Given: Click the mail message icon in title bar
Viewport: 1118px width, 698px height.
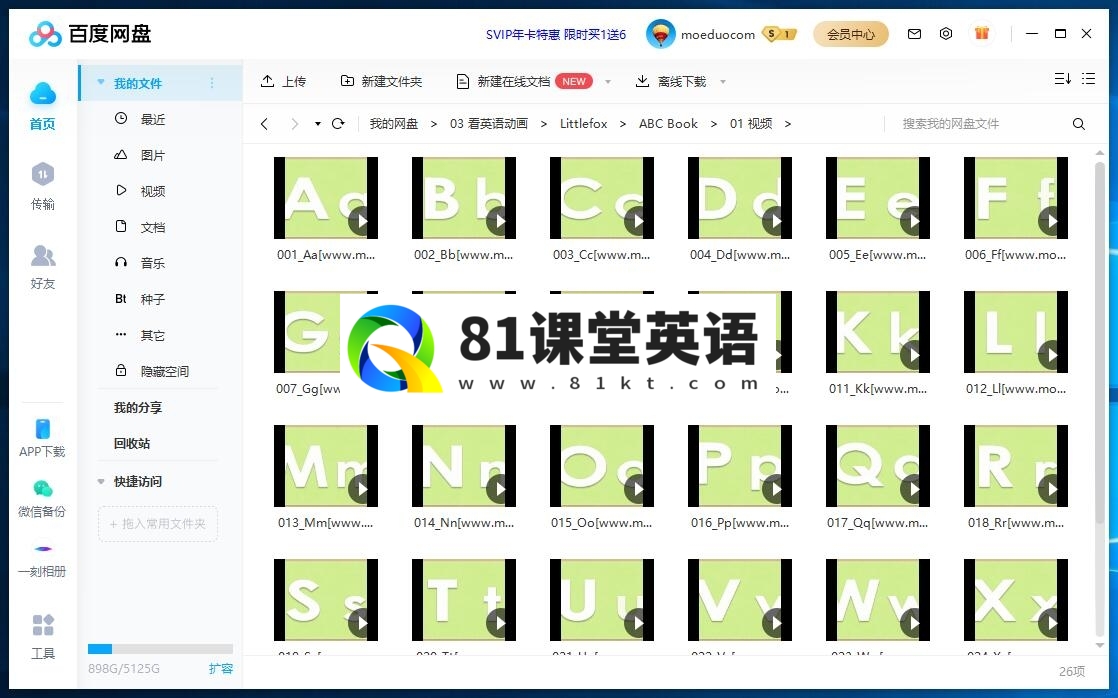Looking at the screenshot, I should 914,34.
